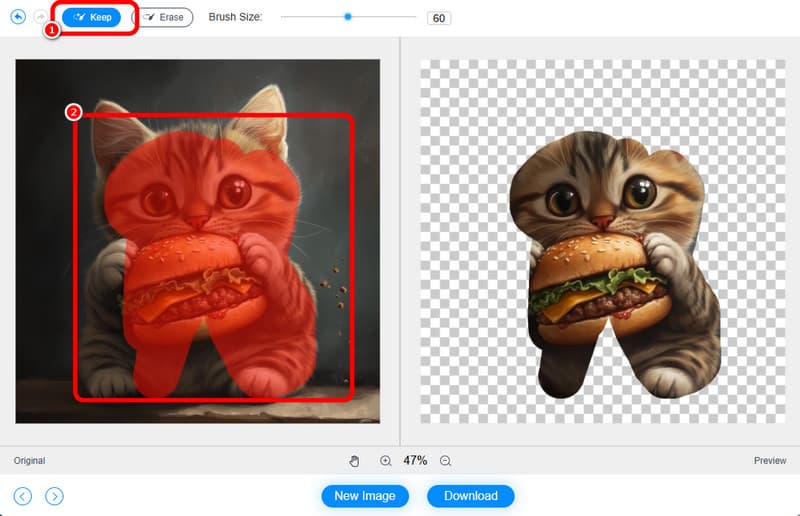Screen dimensions: 800x516
Task: Click the grayed redo arrow icon
Action: click(x=40, y=17)
